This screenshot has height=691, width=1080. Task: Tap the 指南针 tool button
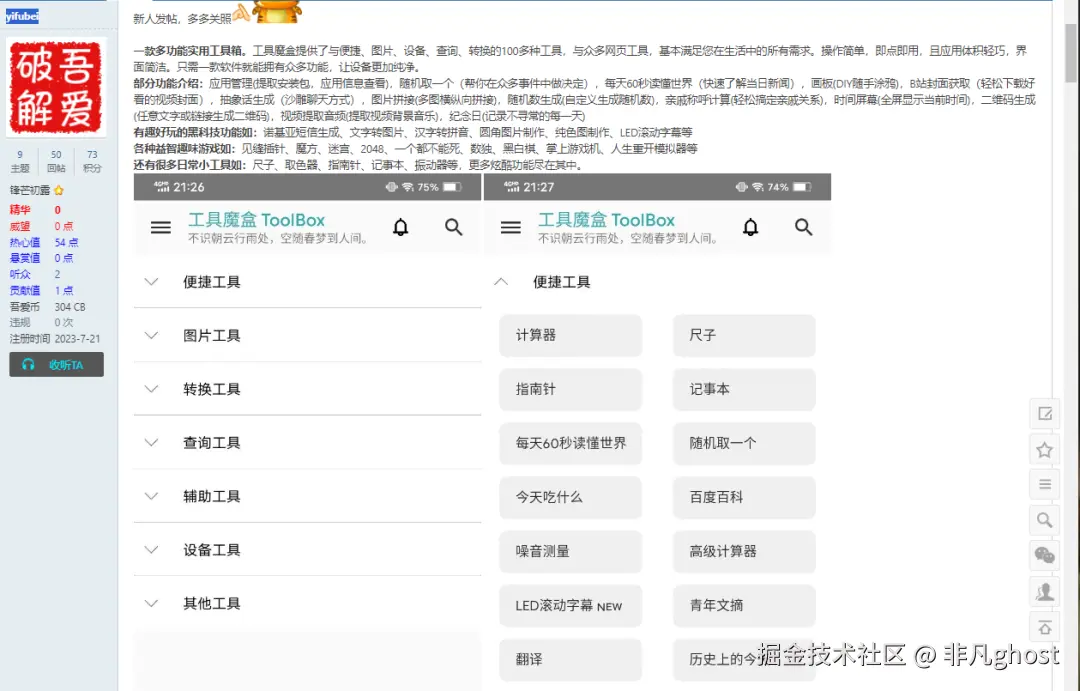(570, 389)
